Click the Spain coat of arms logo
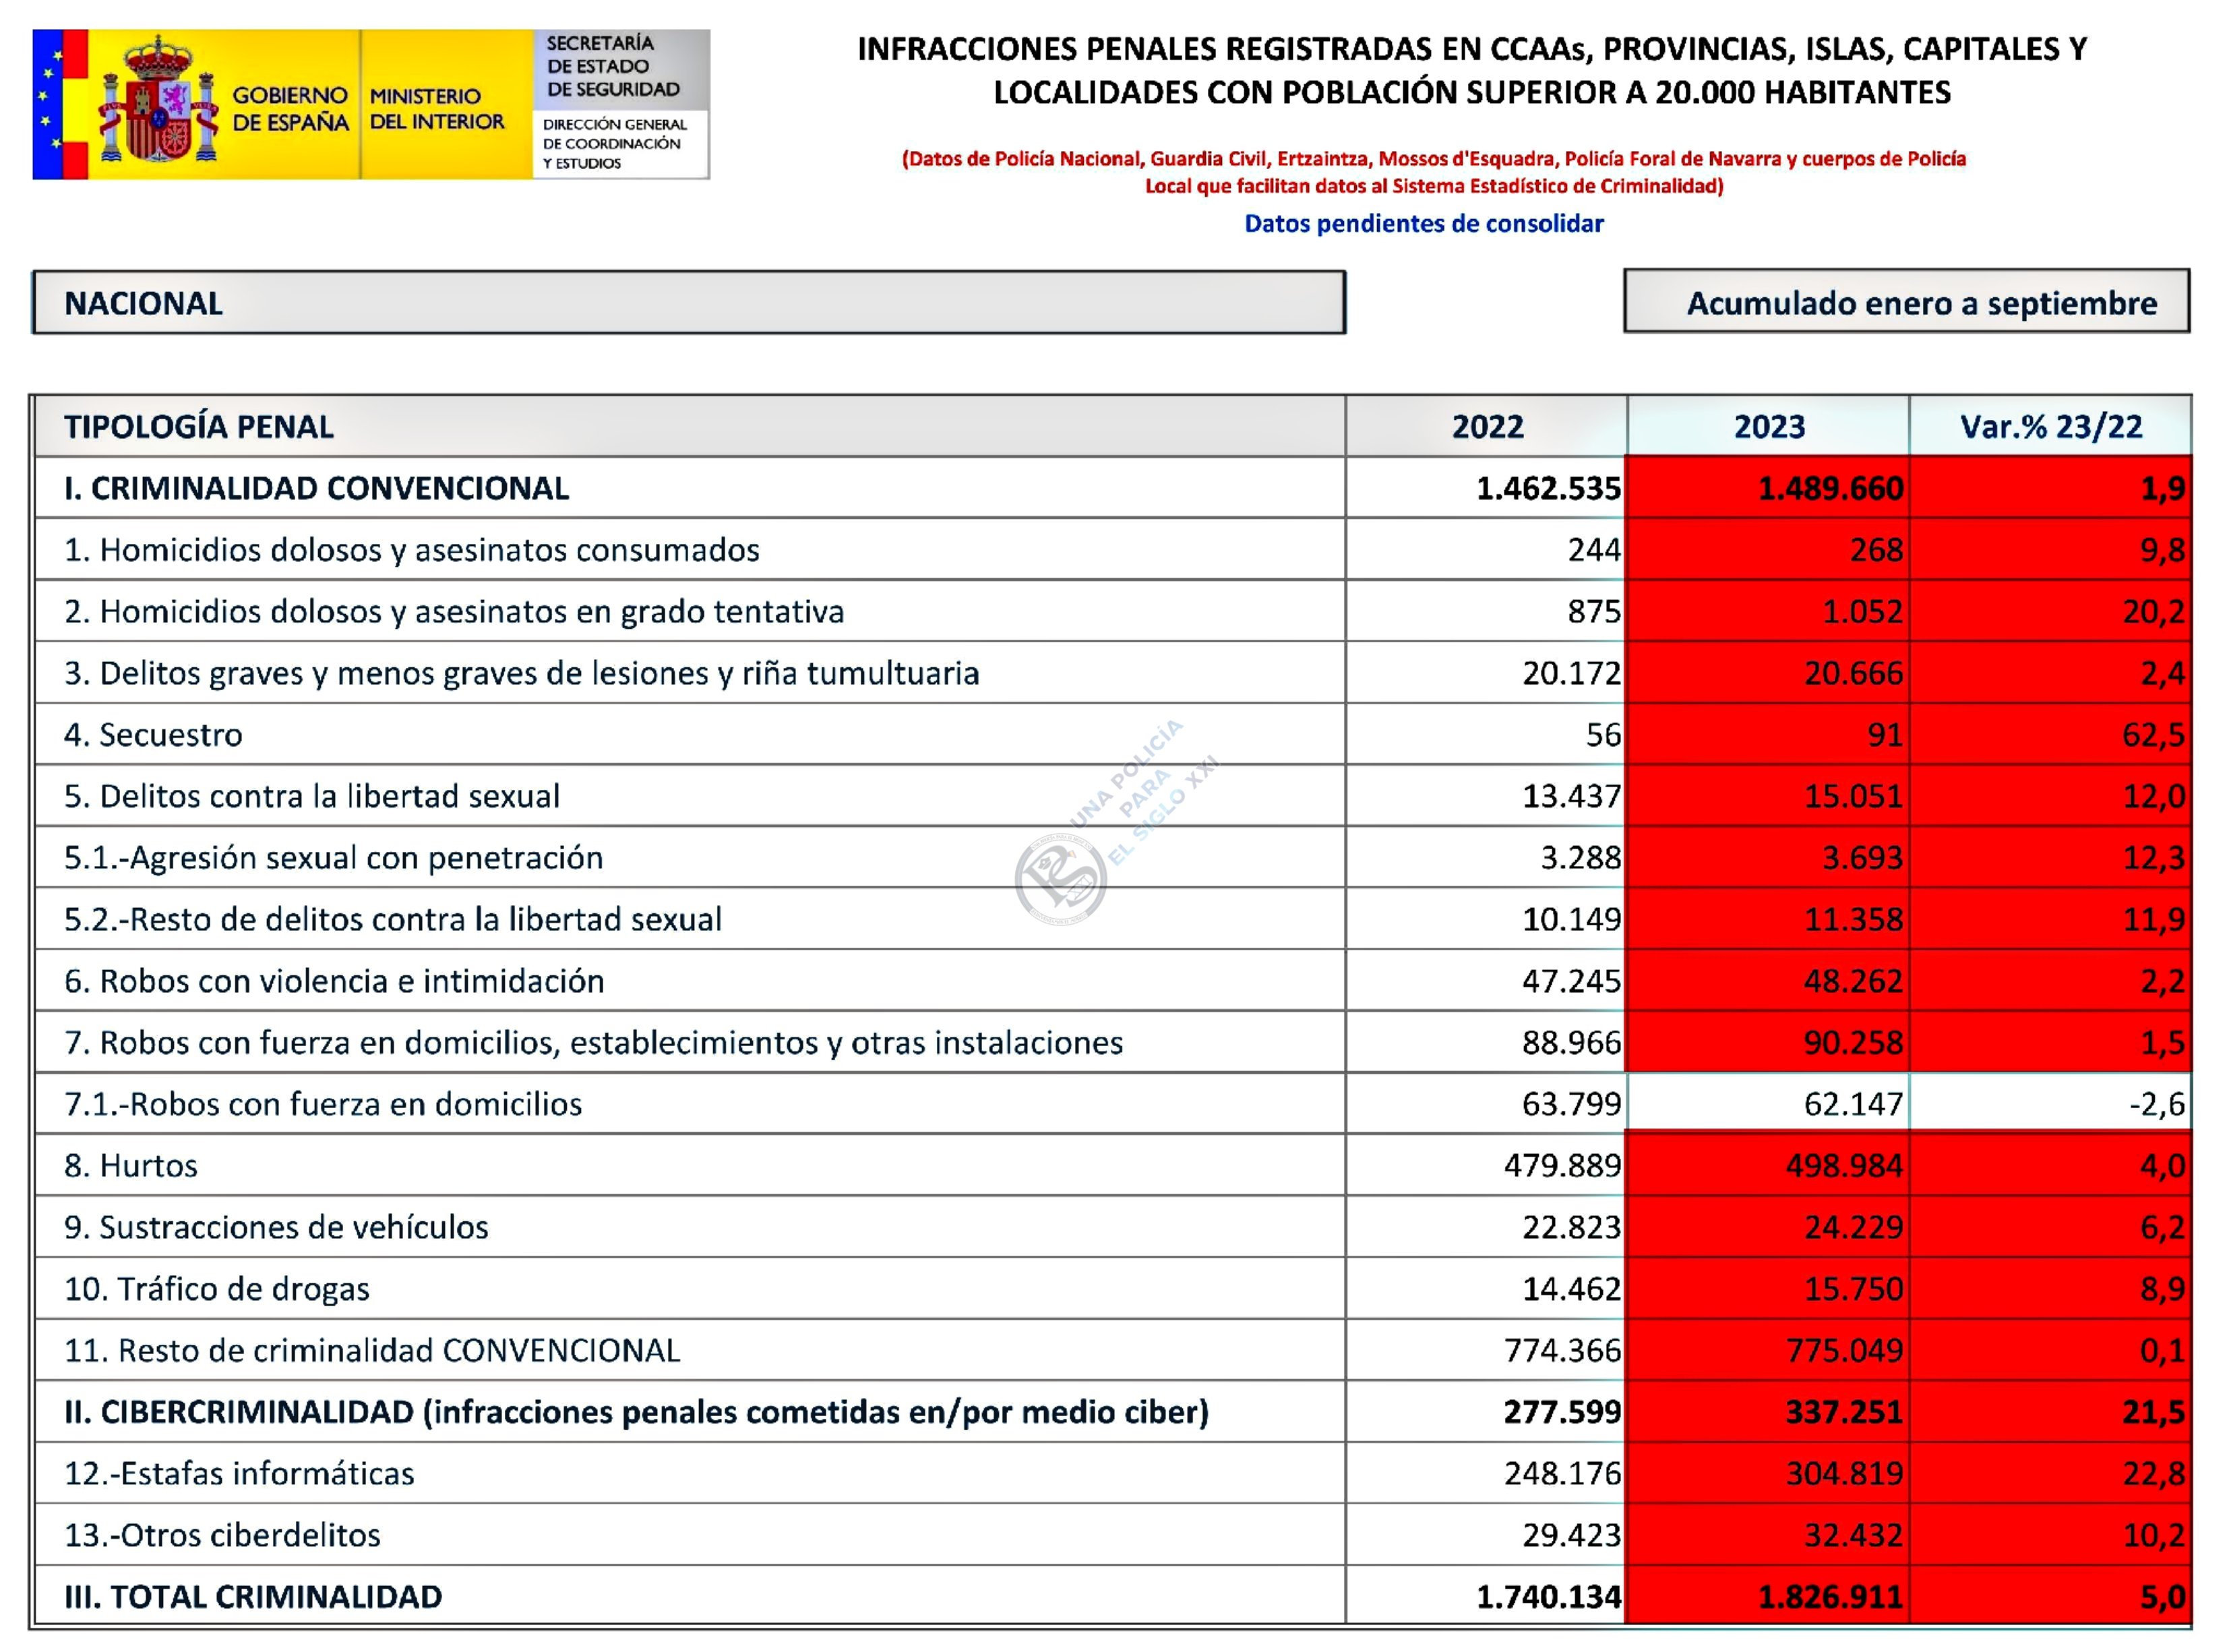2229x1652 pixels. click(160, 100)
